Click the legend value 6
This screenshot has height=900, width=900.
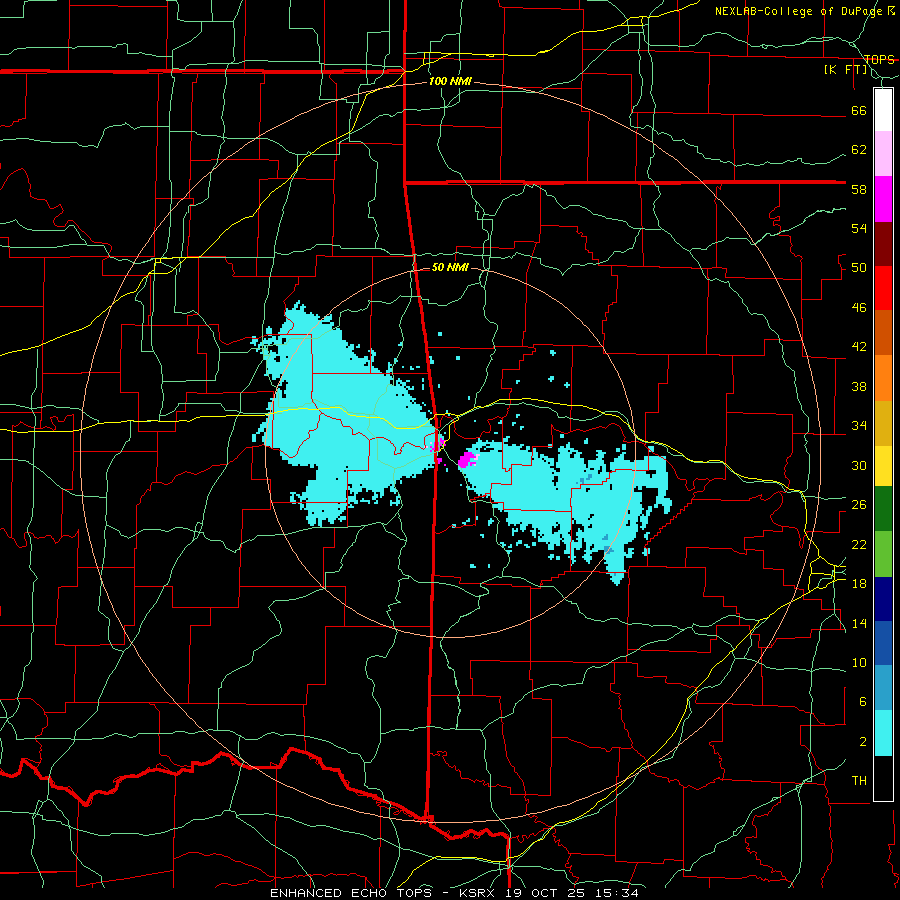tap(863, 702)
